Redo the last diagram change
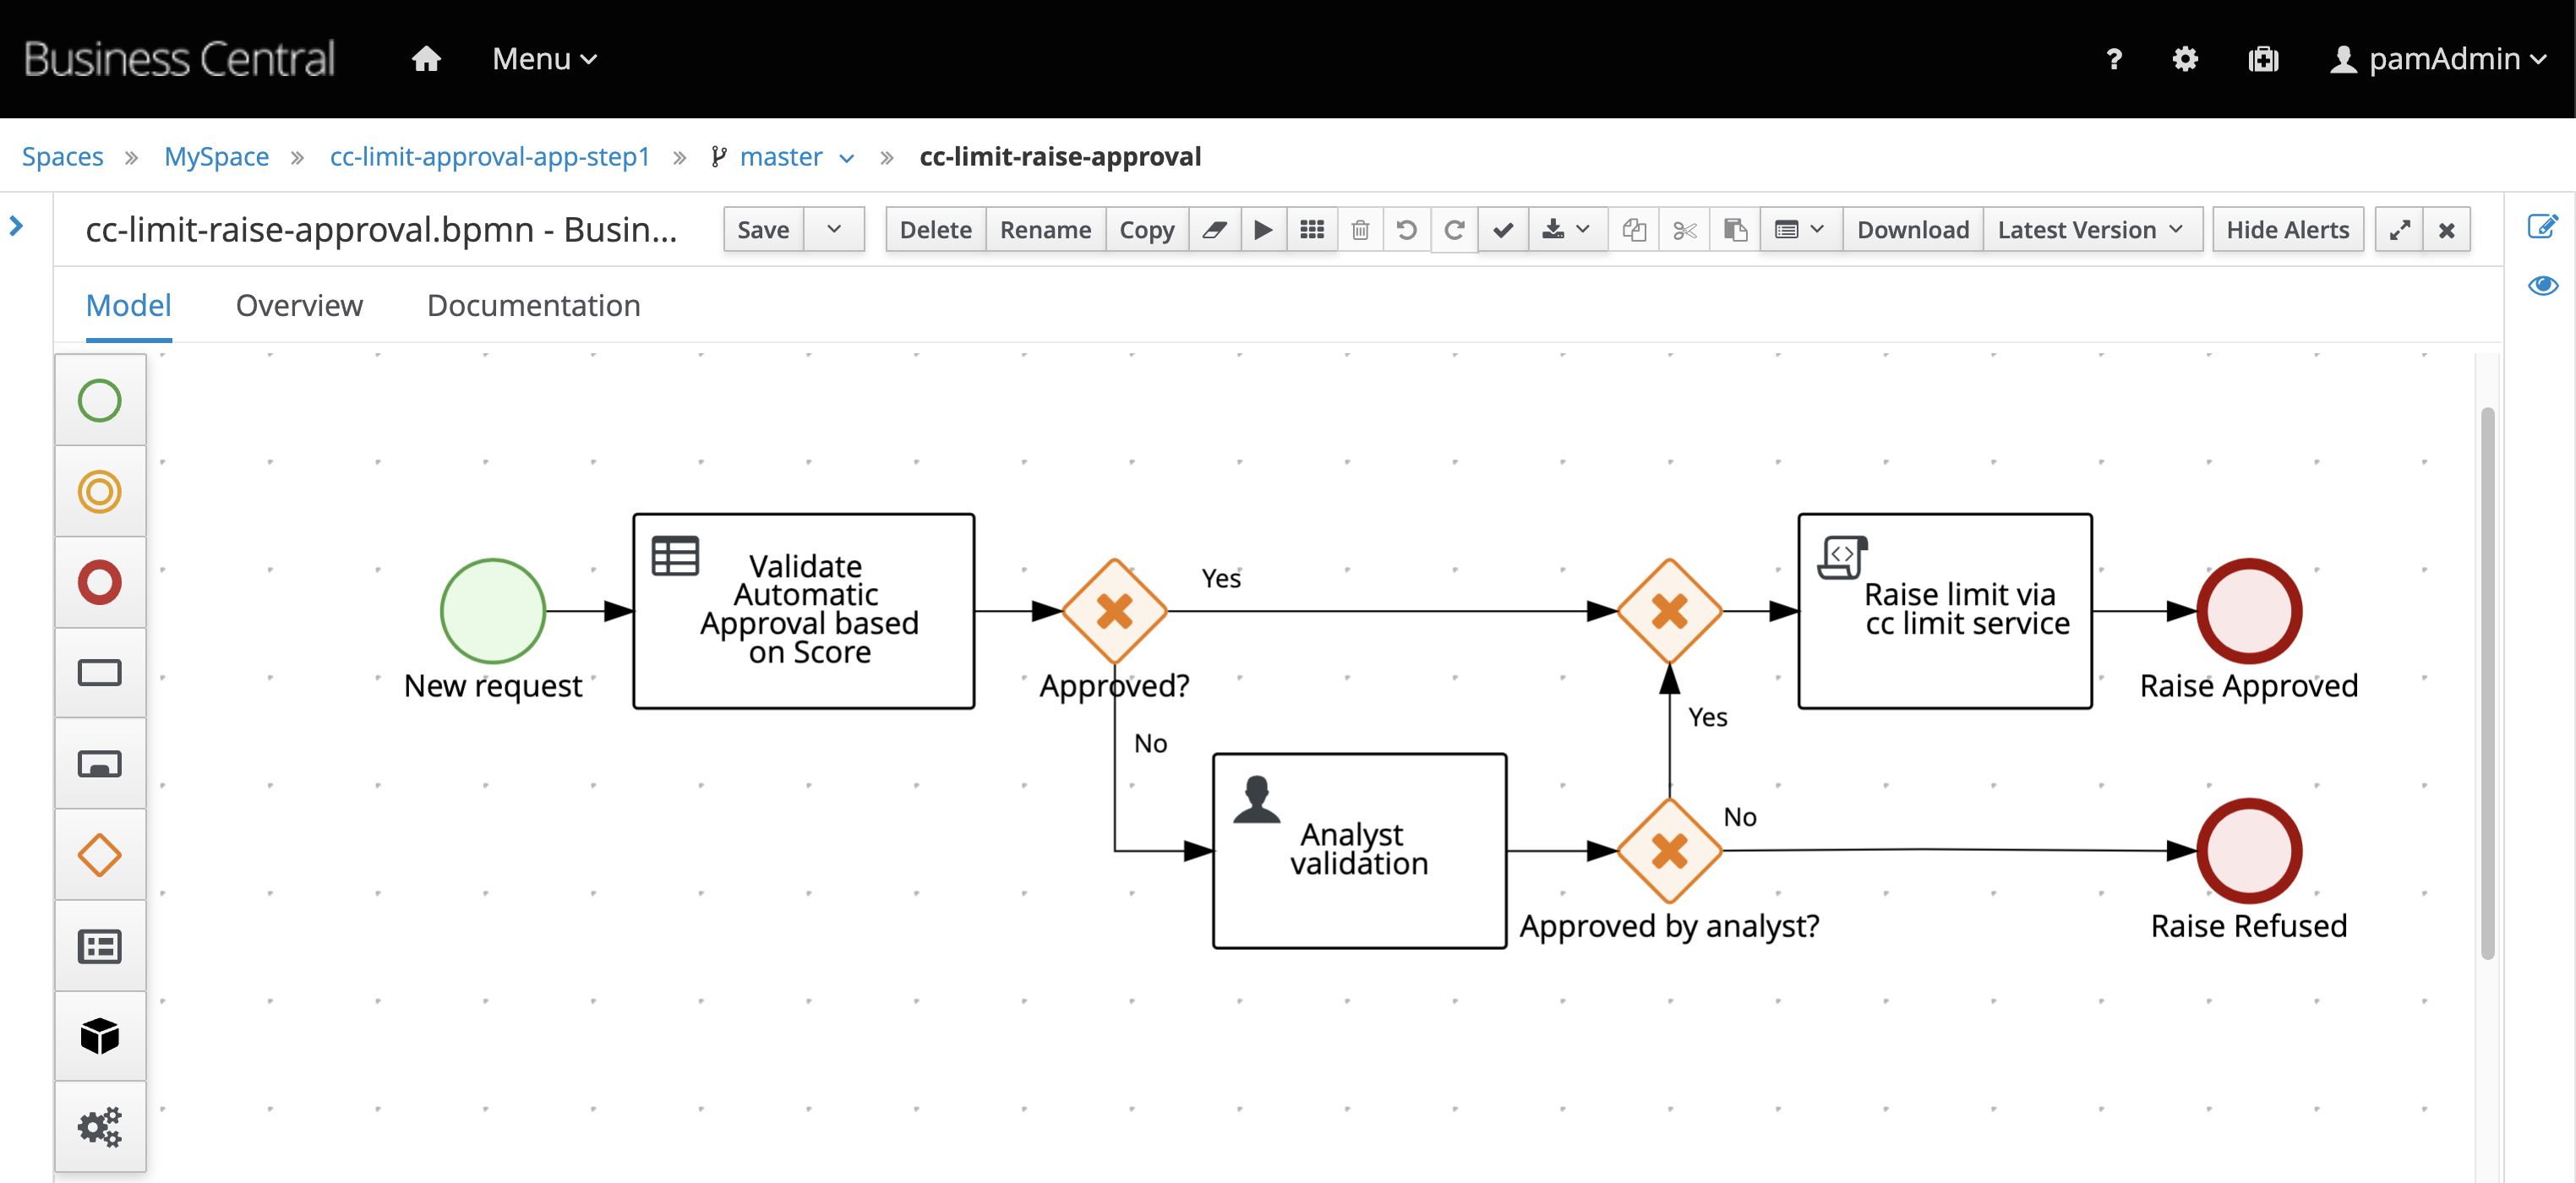 pos(1454,230)
